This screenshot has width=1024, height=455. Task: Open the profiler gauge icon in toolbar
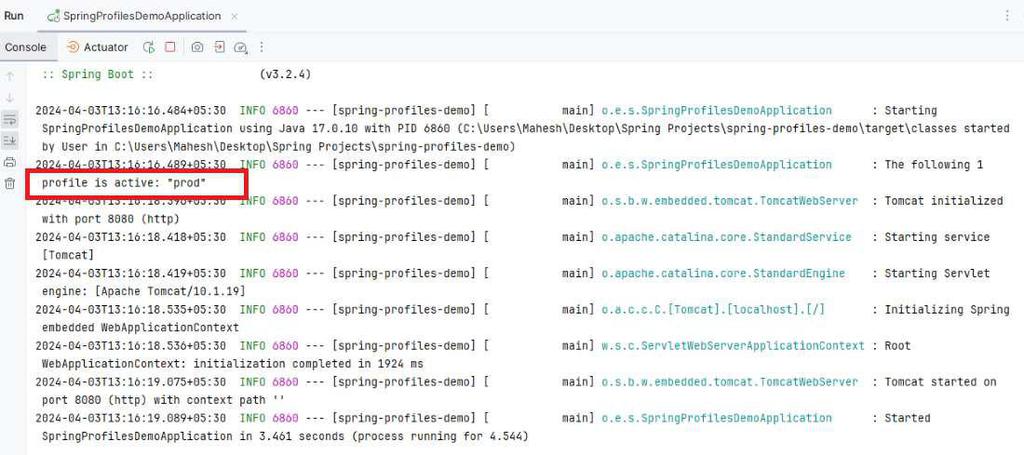[241, 47]
